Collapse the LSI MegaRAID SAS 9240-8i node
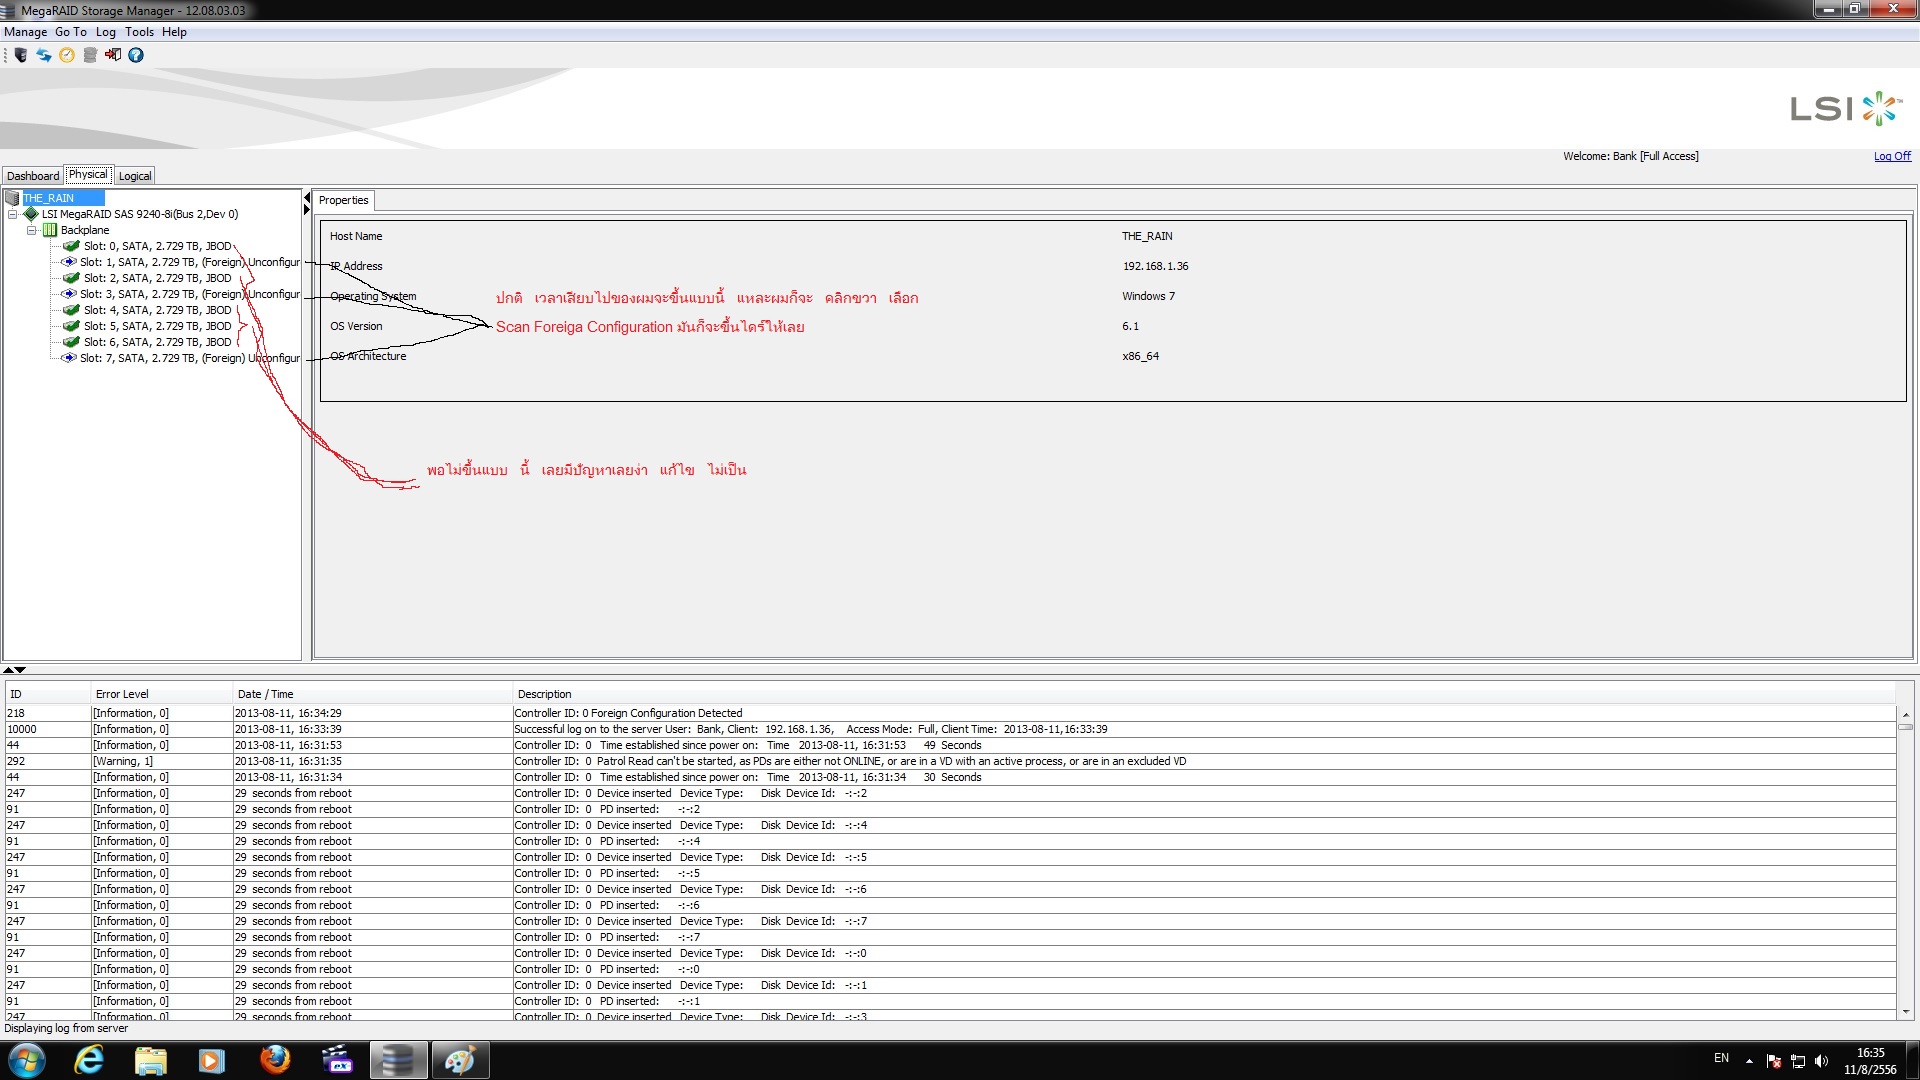 tap(13, 214)
